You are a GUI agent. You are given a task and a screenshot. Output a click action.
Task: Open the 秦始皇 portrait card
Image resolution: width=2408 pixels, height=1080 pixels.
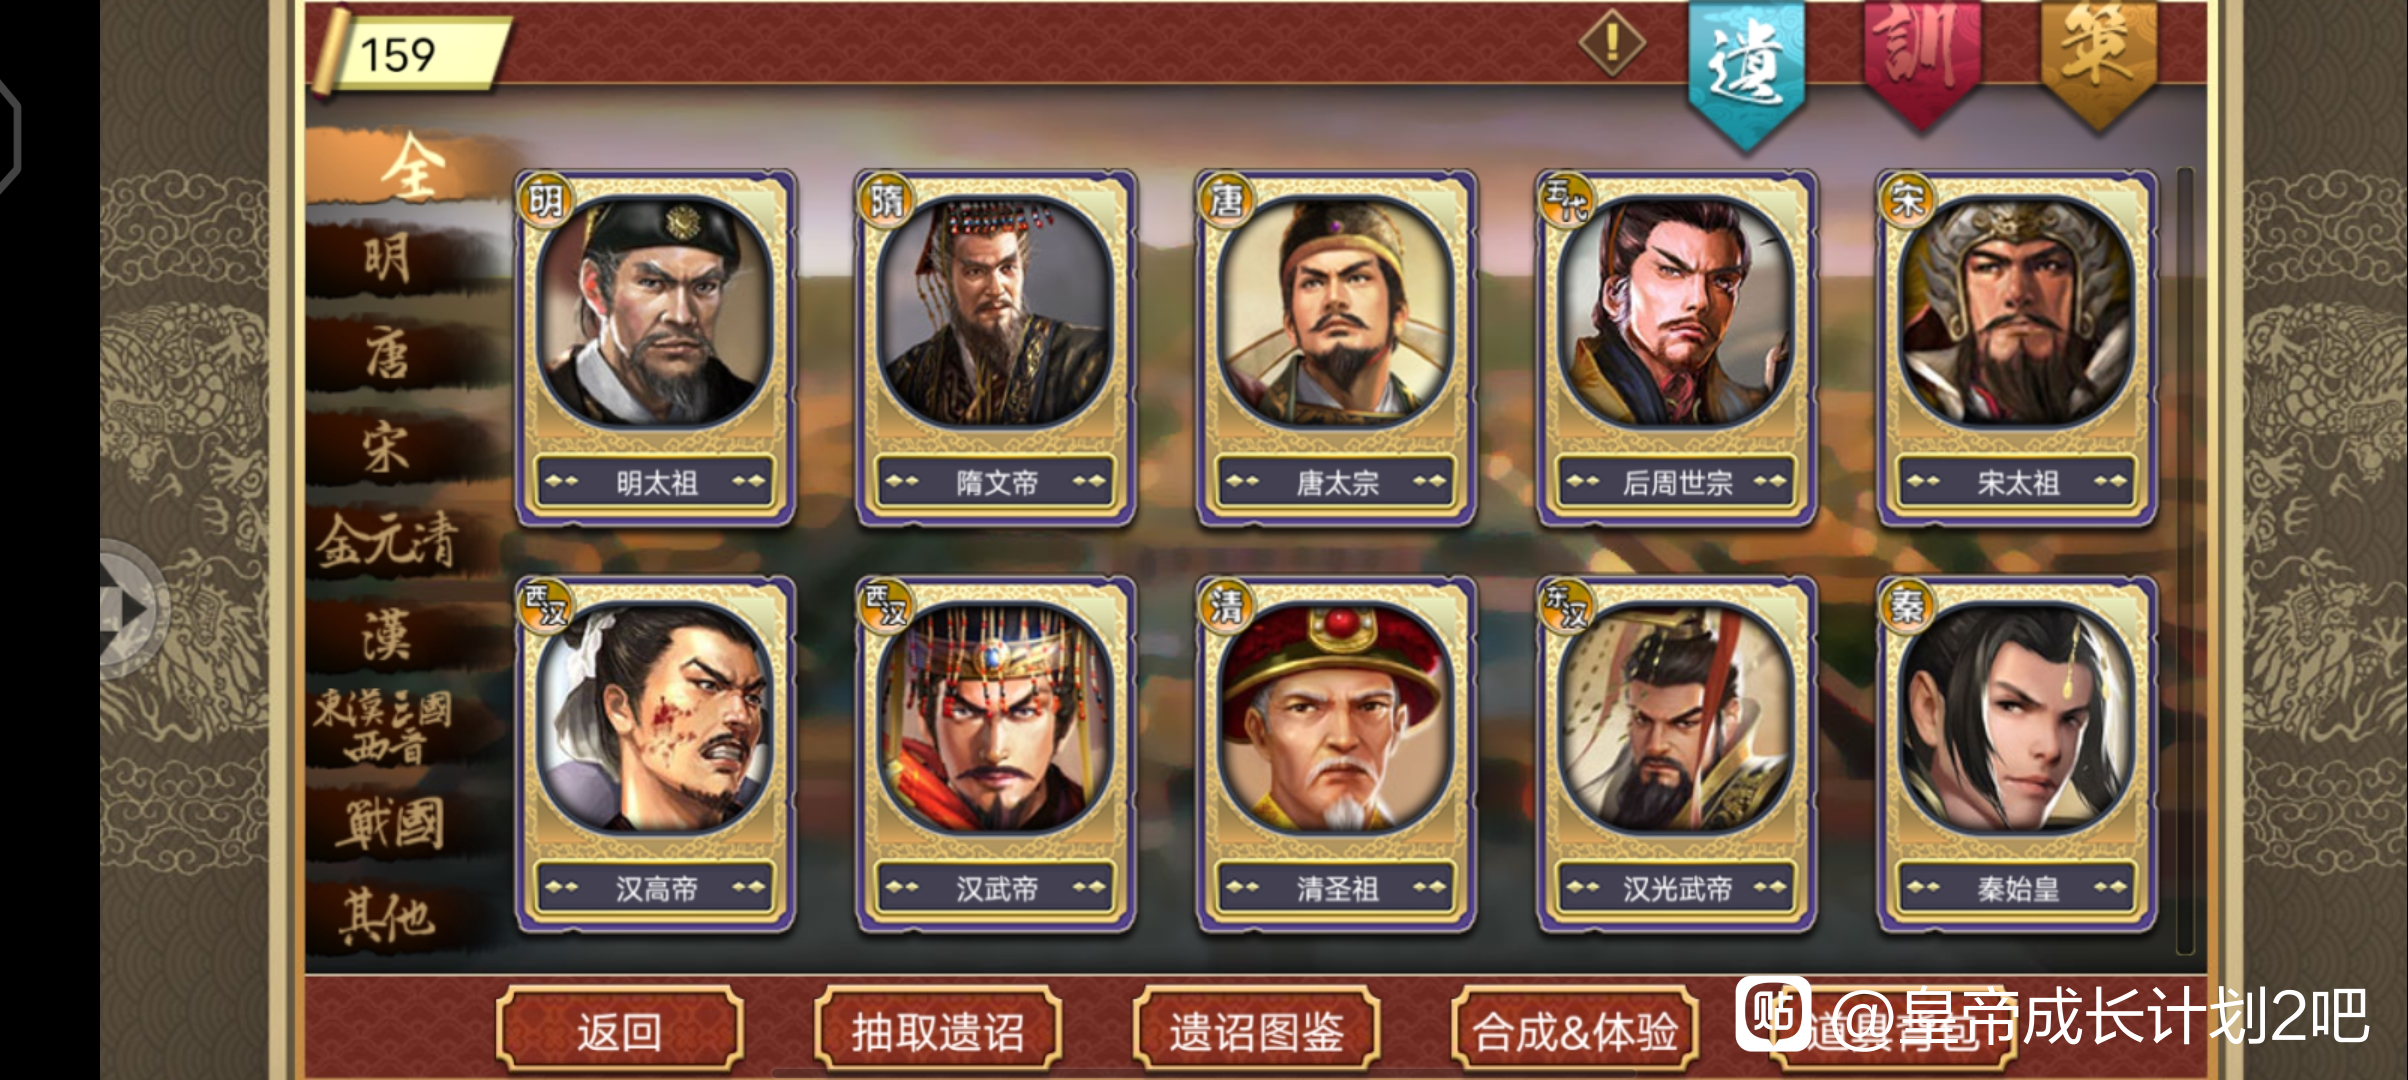pos(2017,754)
